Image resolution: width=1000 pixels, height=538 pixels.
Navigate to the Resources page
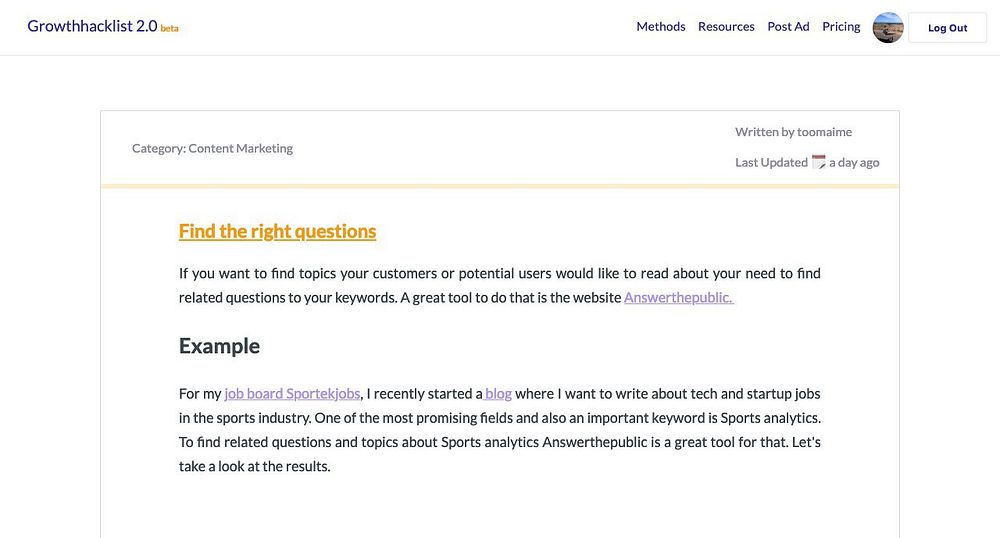point(726,27)
